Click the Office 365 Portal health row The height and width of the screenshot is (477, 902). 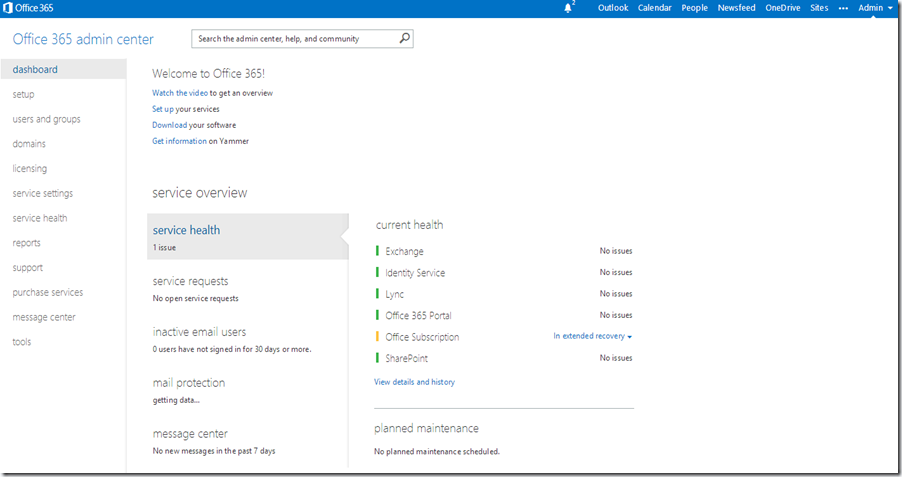504,315
